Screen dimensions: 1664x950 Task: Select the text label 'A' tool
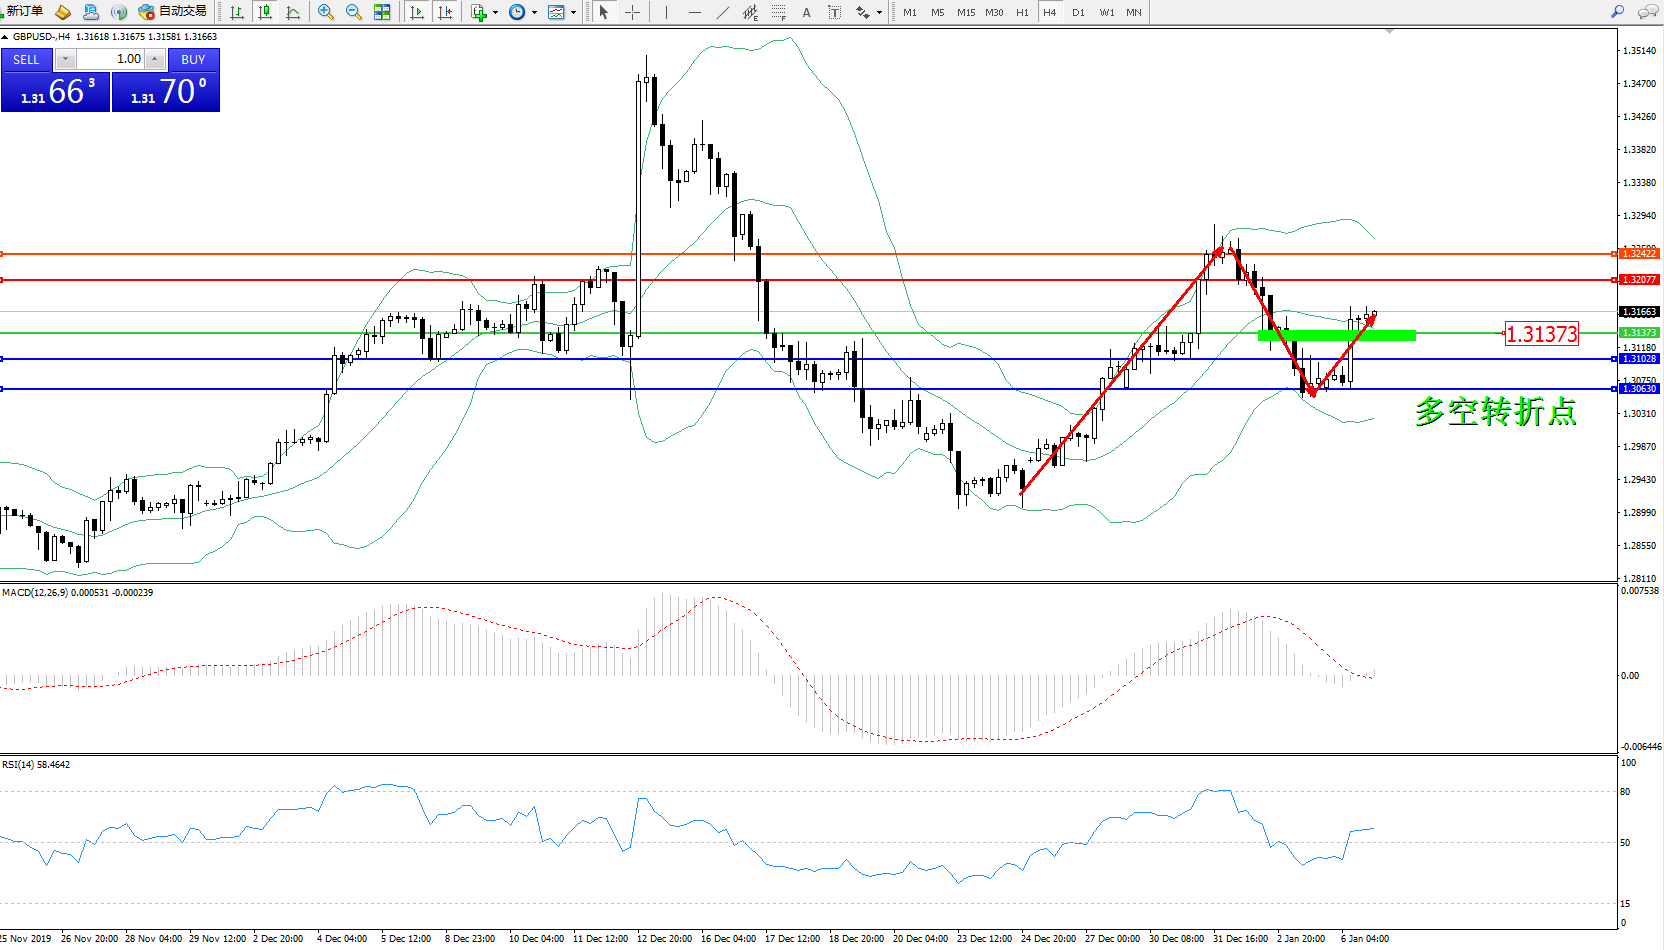tap(806, 12)
